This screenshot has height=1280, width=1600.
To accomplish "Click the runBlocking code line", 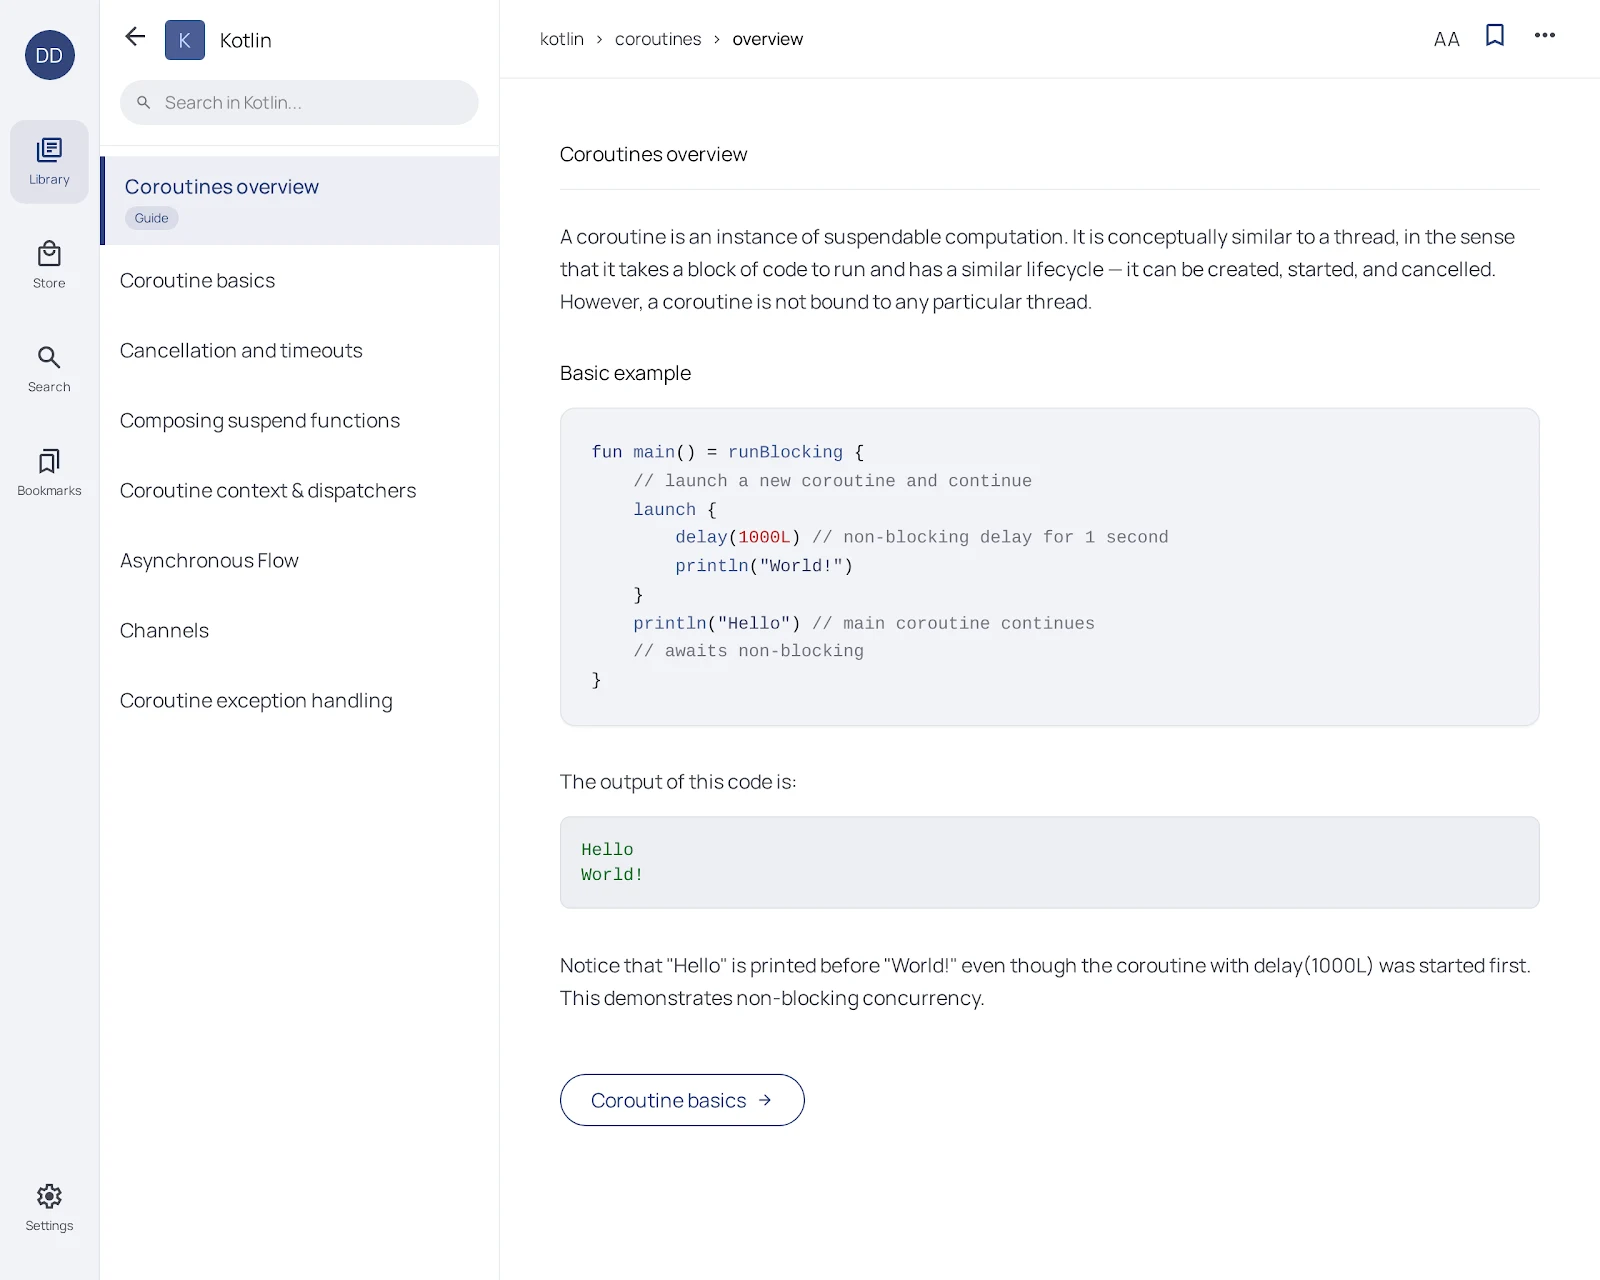I will 727,452.
